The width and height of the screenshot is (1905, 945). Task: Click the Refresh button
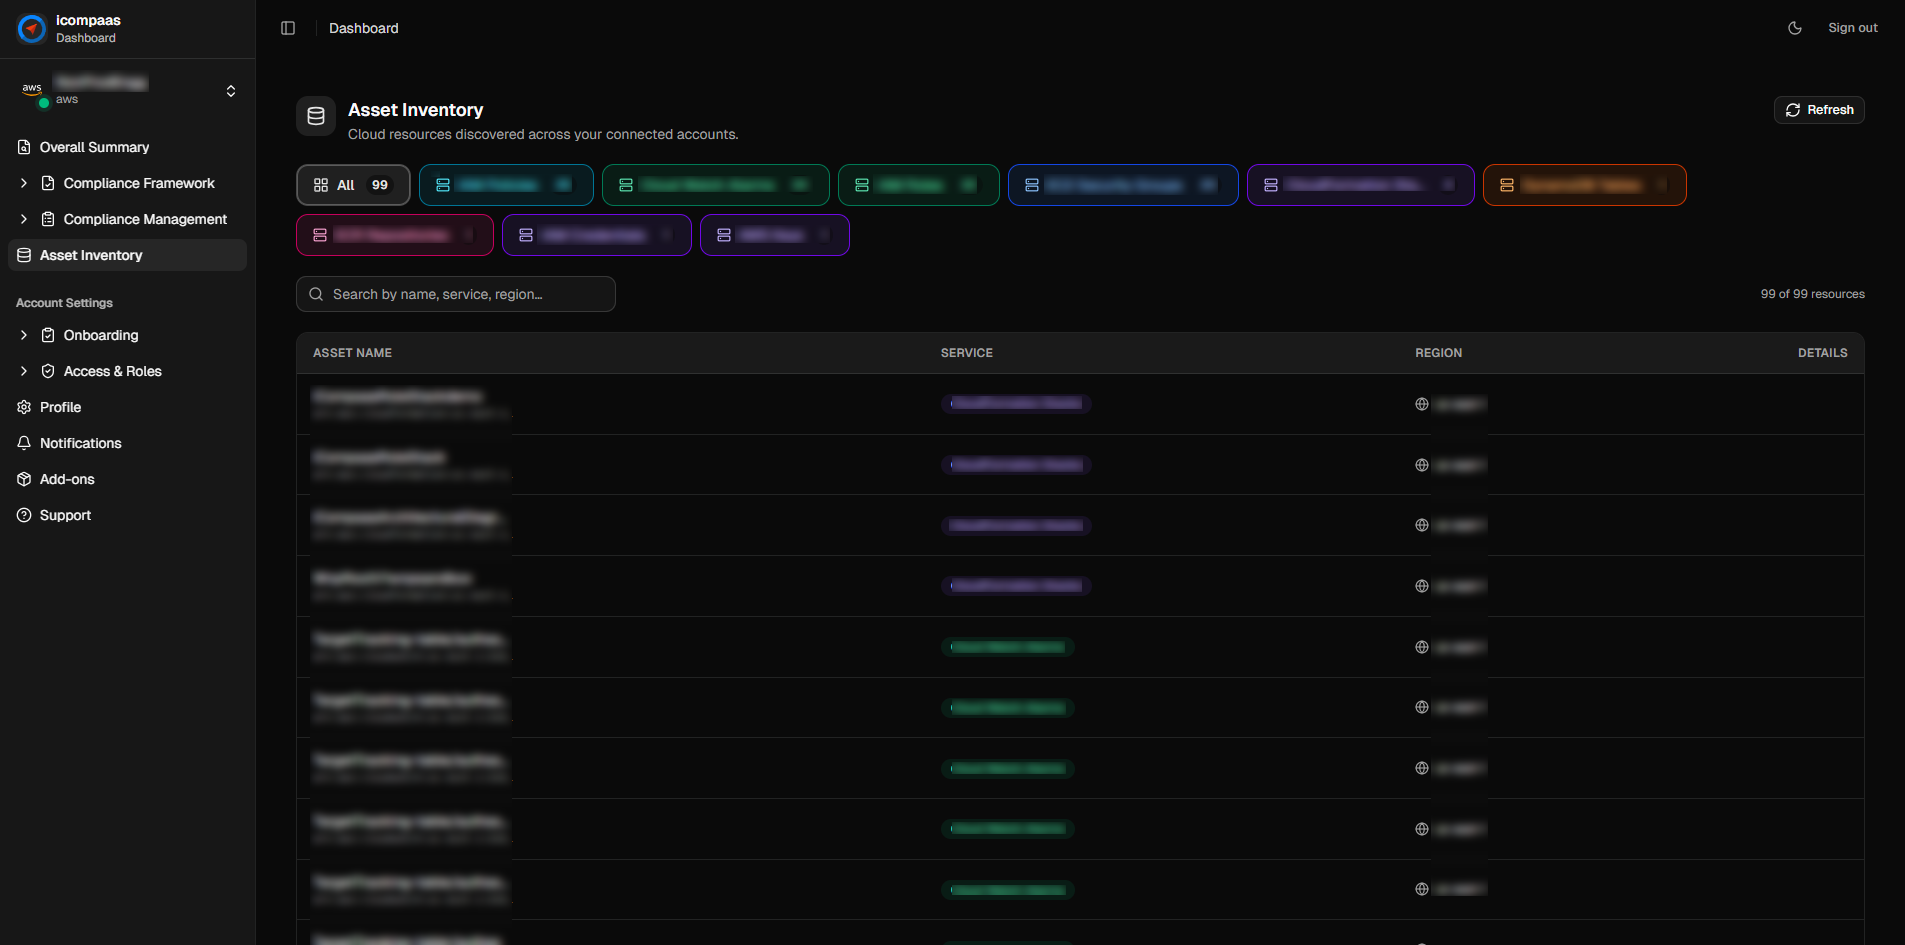click(x=1819, y=110)
